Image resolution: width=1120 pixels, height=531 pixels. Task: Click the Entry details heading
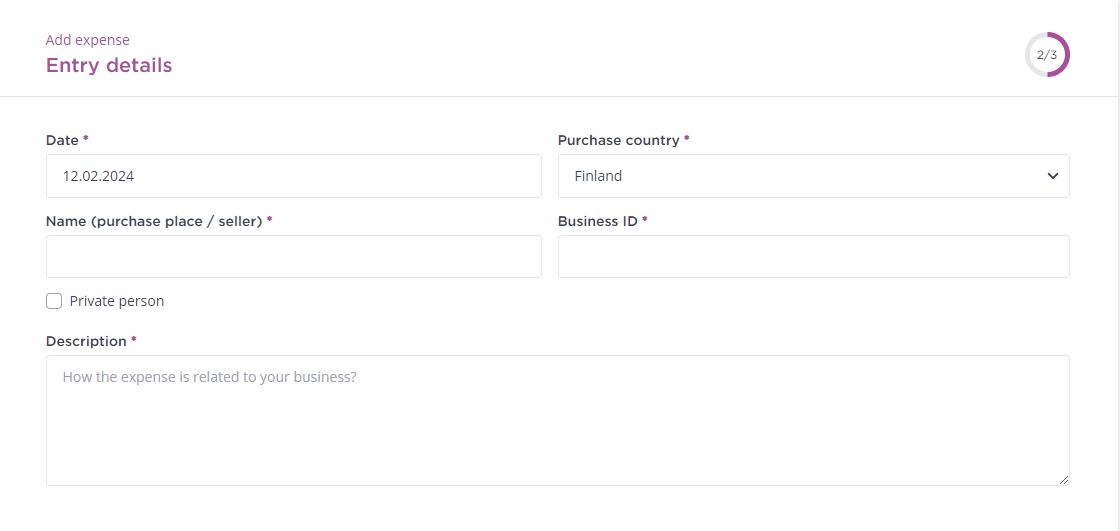(109, 65)
